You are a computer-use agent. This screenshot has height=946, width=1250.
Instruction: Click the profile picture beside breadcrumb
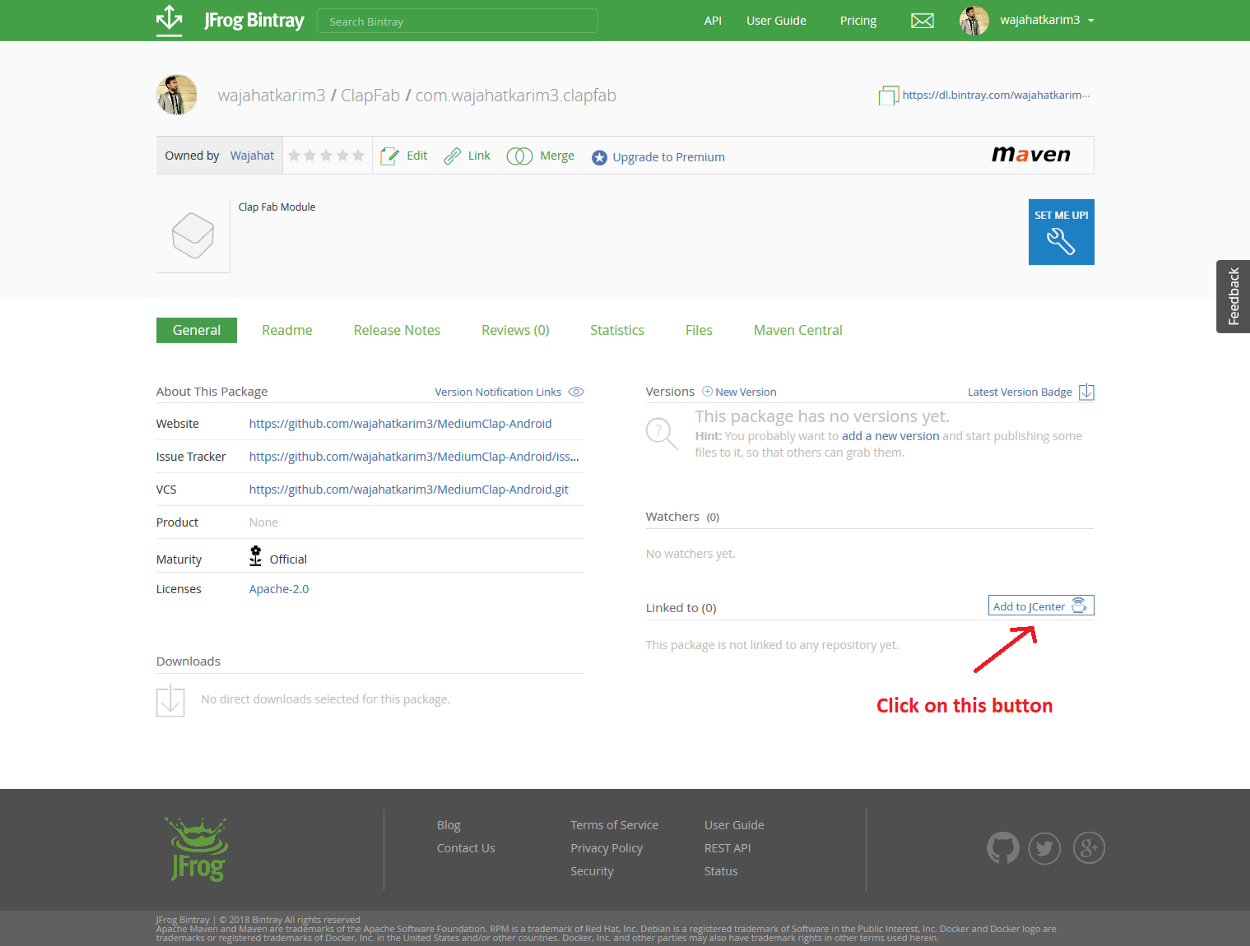coord(177,95)
